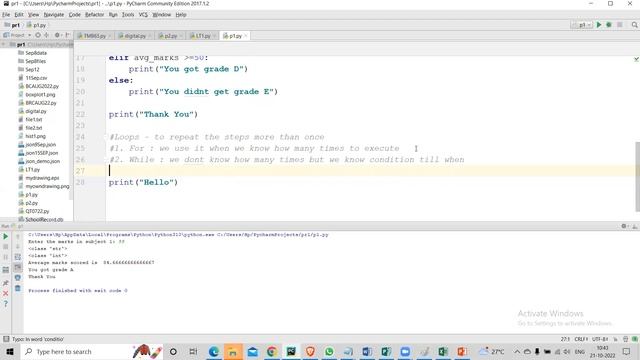Open PyCharm icon in taskbar
Viewport: 640px width, 360px height.
click(x=291, y=351)
